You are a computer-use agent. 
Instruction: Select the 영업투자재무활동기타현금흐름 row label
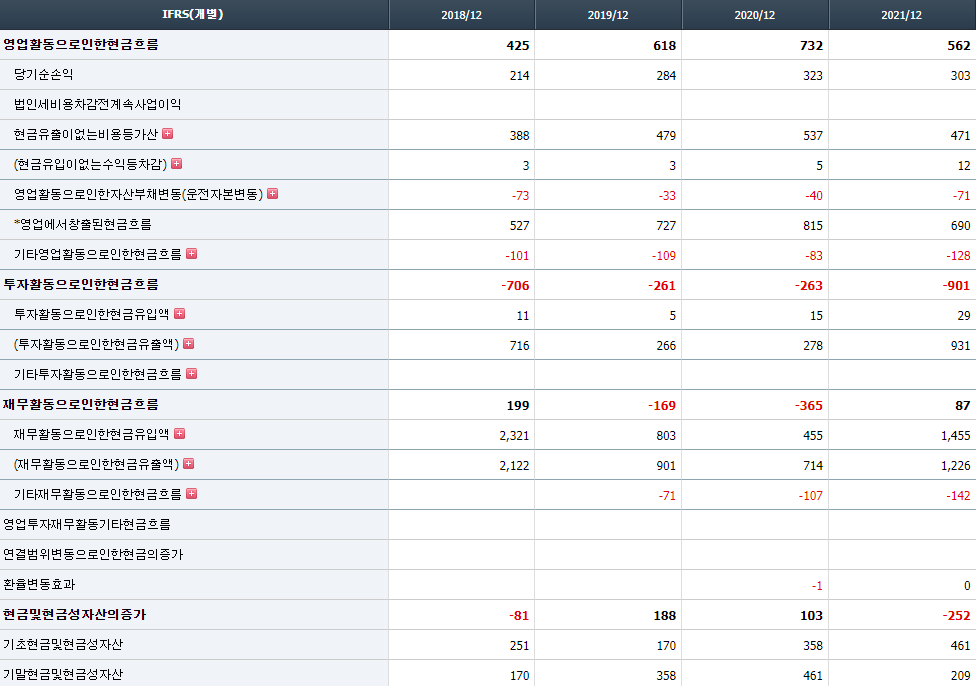tap(86, 524)
